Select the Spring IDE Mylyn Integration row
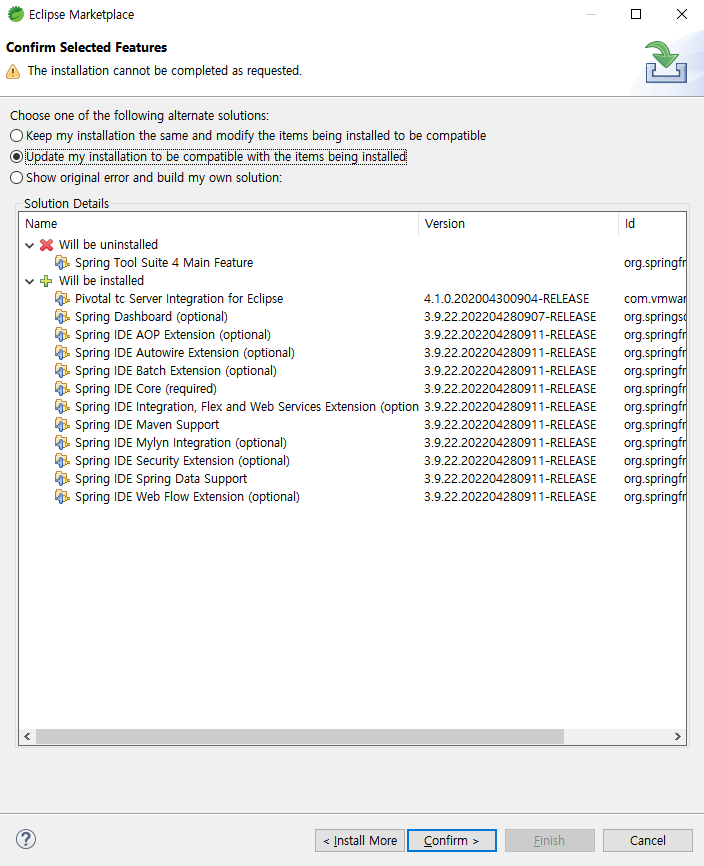Screen dimensions: 704x866 (352, 442)
